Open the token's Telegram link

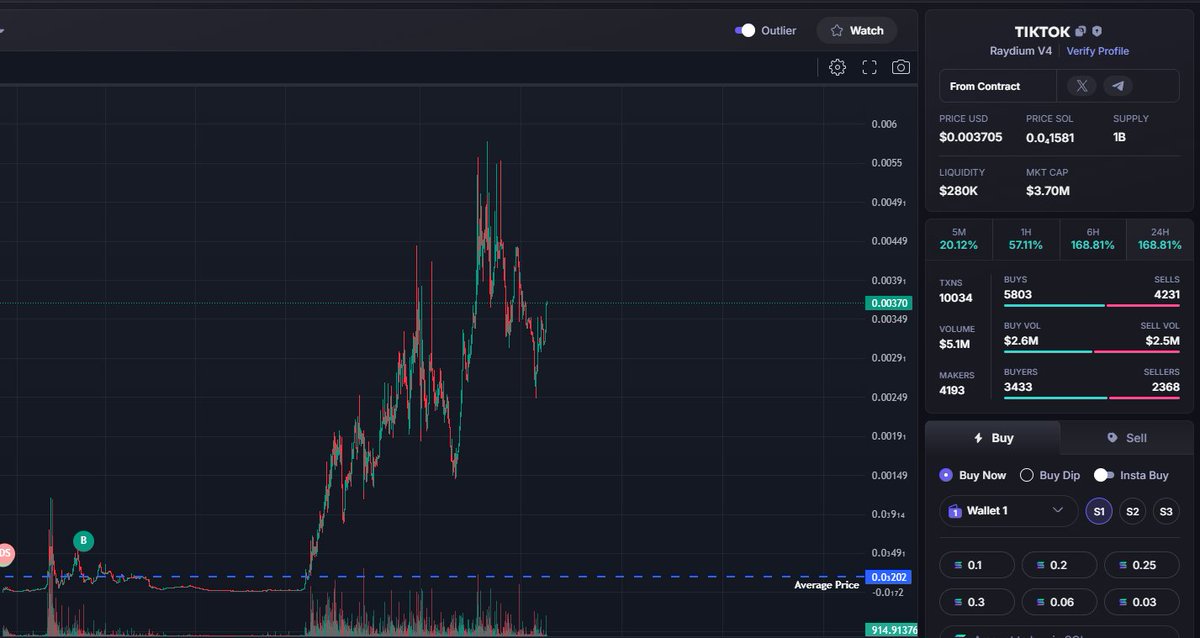1118,86
